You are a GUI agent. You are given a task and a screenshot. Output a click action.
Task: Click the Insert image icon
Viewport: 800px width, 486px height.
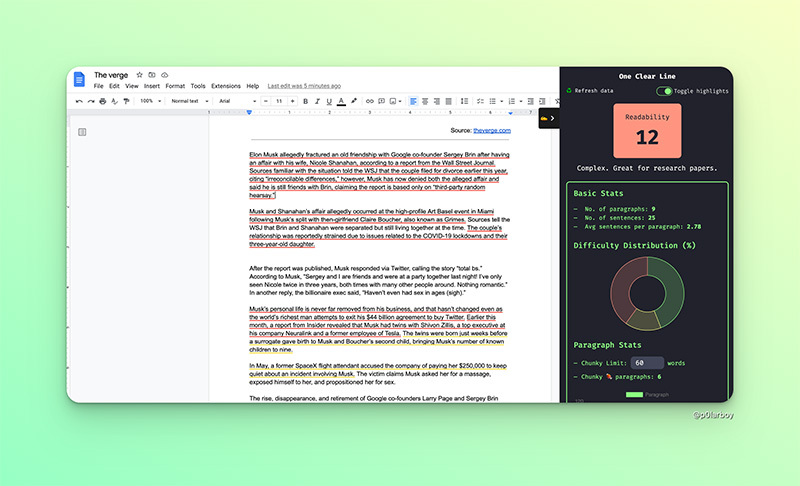[x=393, y=101]
